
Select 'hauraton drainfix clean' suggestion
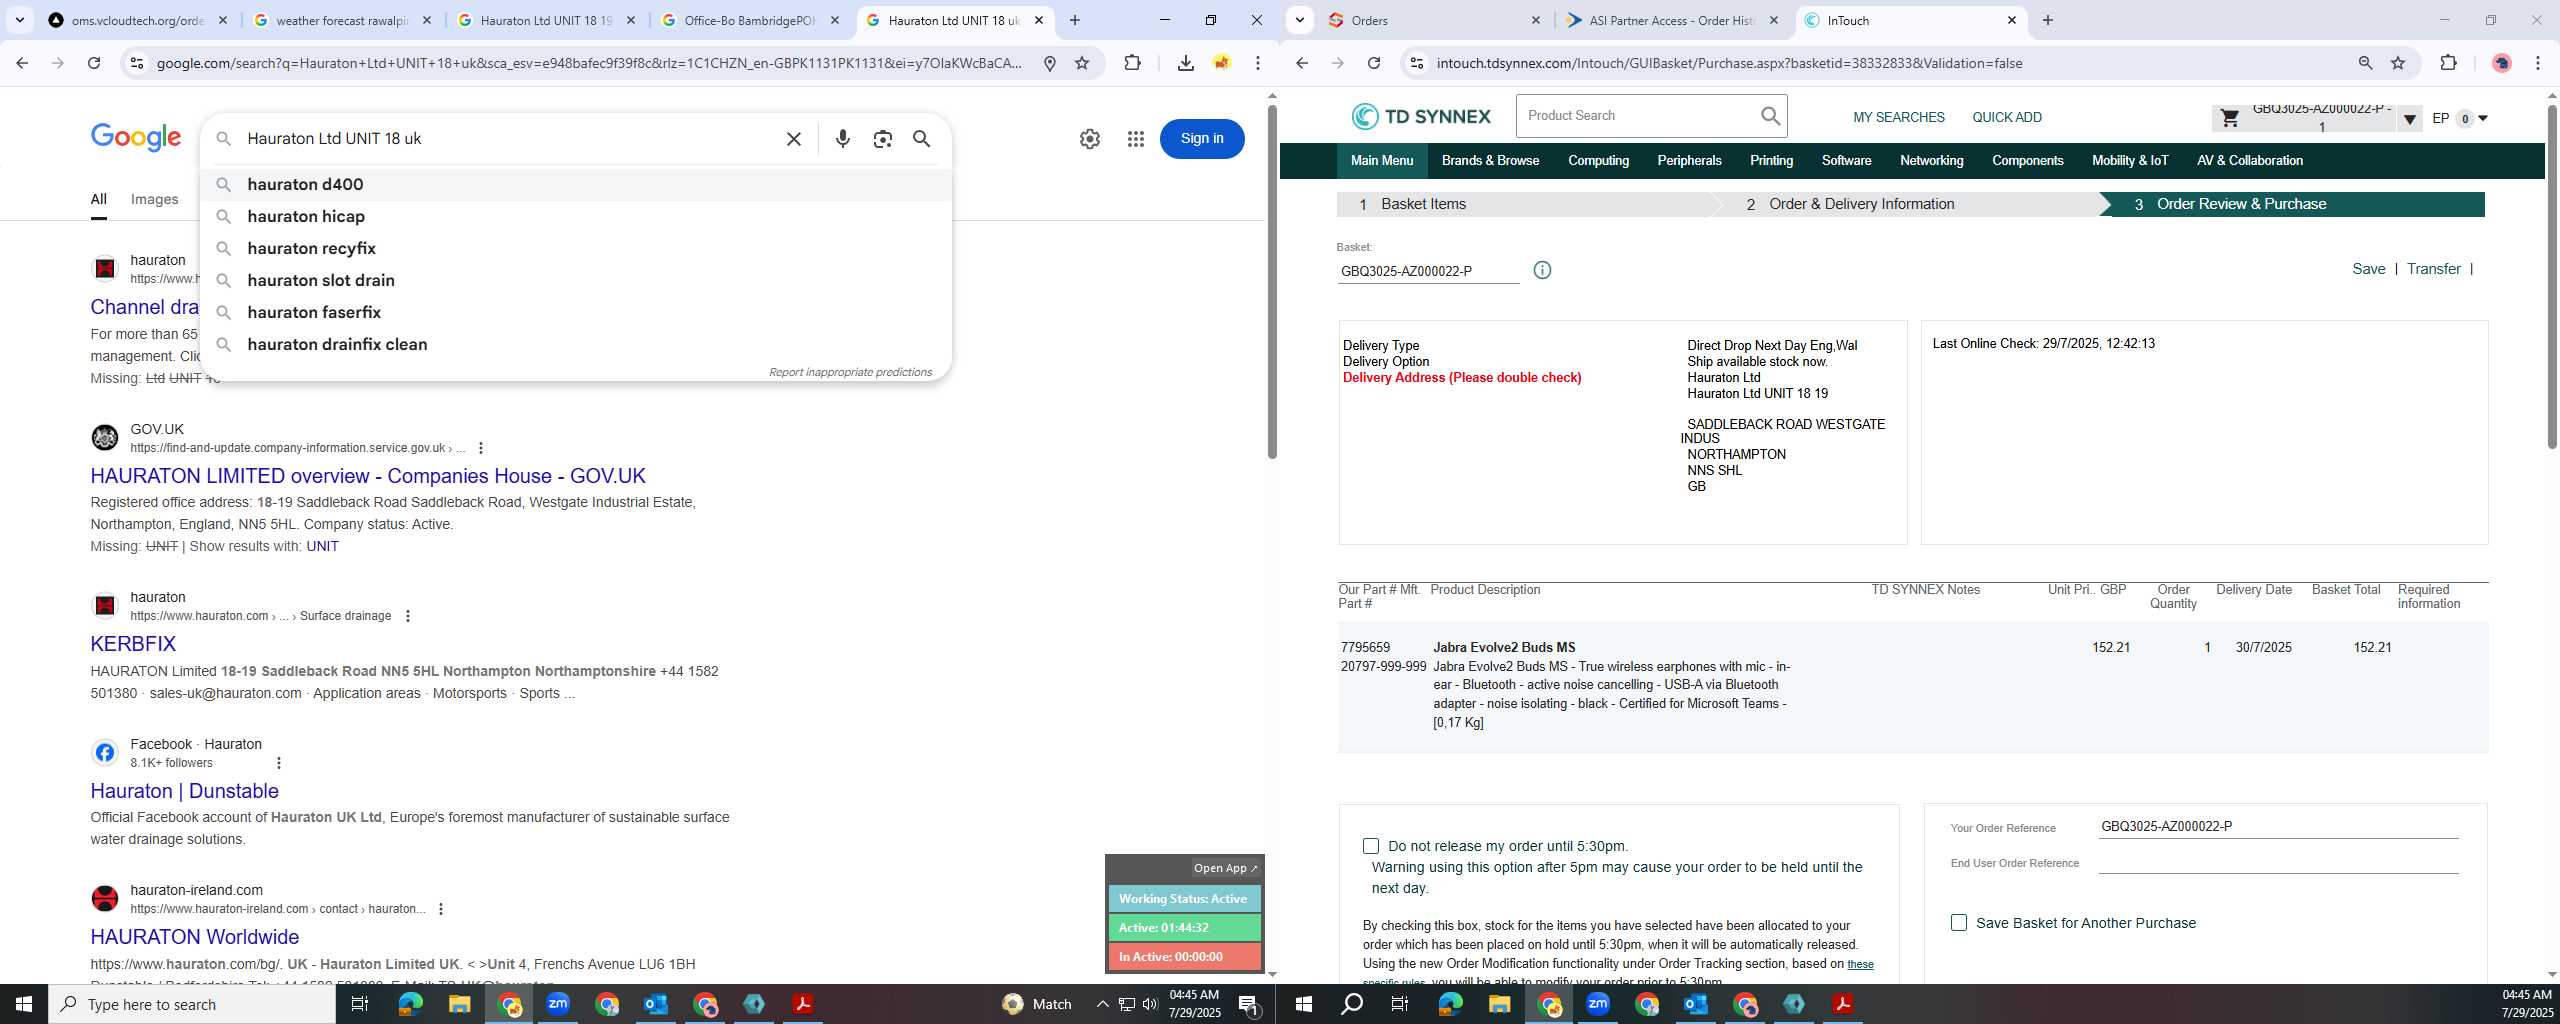[x=576, y=344]
